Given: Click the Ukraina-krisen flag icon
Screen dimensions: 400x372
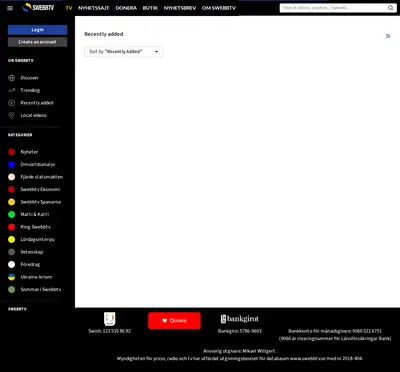Looking at the screenshot, I should [x=12, y=277].
